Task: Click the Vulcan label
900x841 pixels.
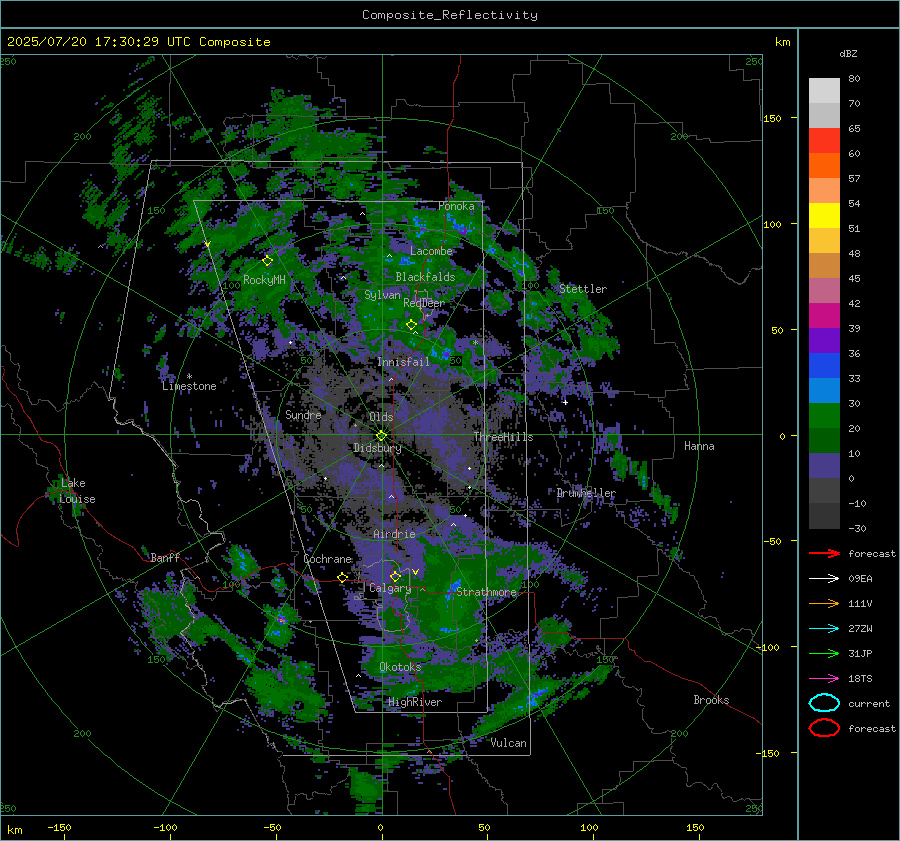Action: pyautogui.click(x=509, y=743)
